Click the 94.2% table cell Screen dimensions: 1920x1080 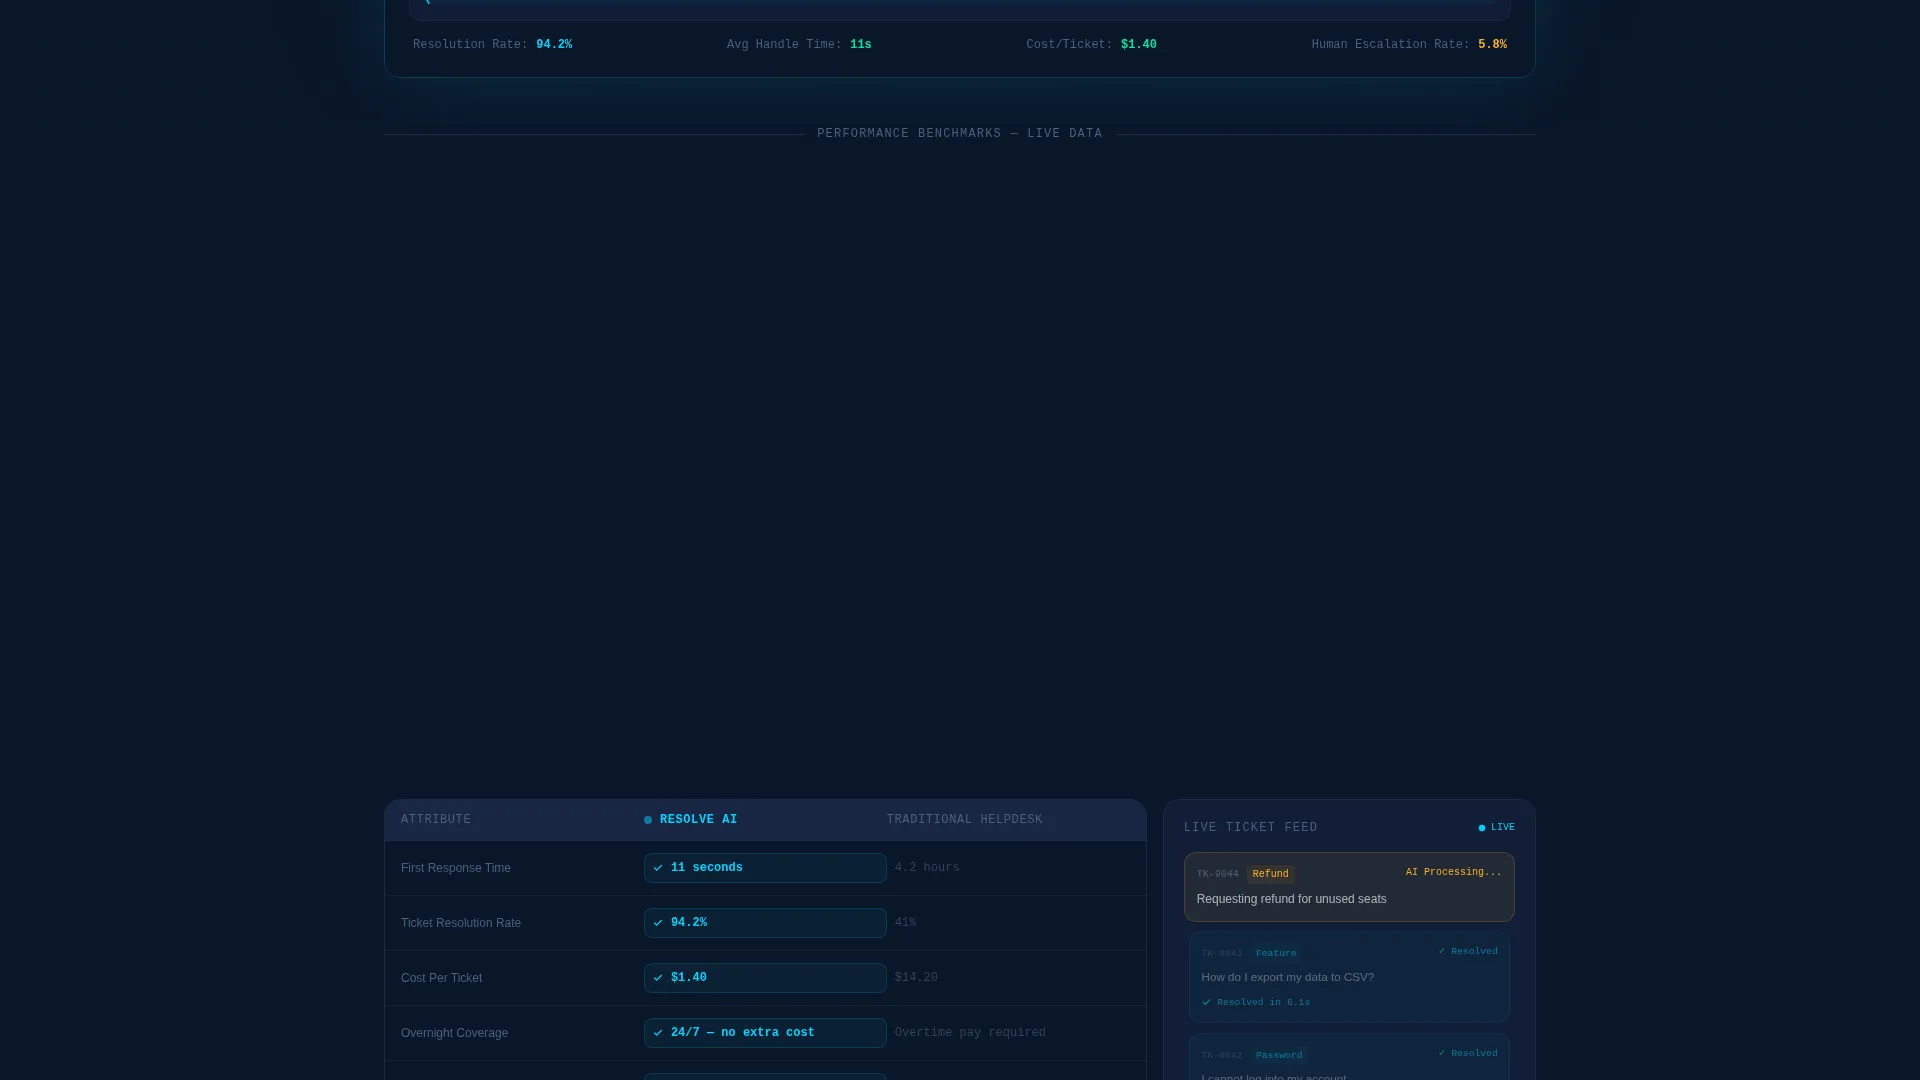765,923
